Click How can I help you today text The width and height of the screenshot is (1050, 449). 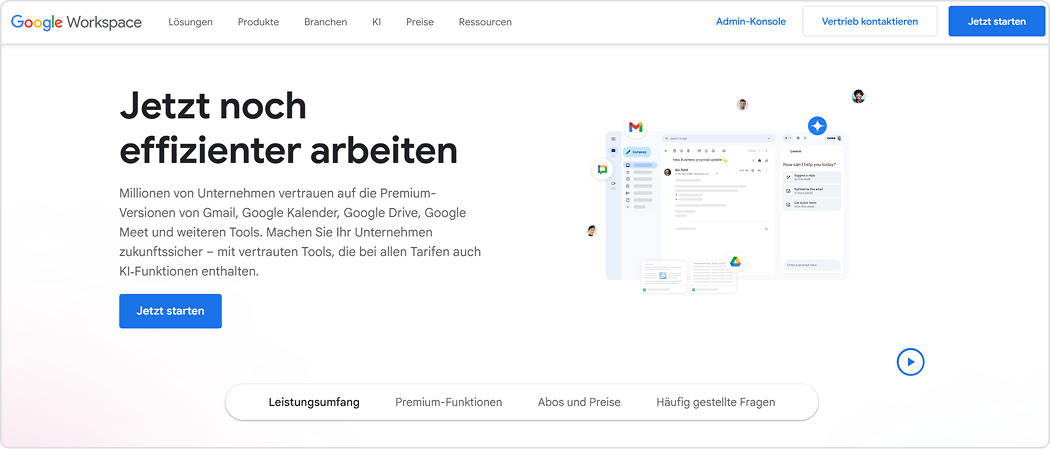(809, 164)
